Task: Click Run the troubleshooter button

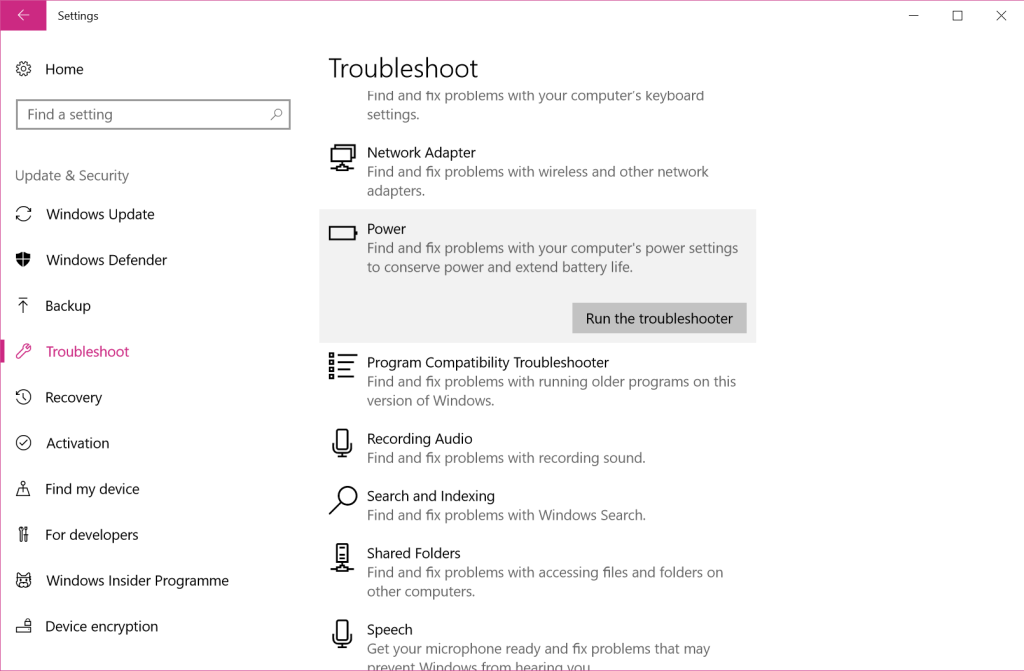Action: 659,318
